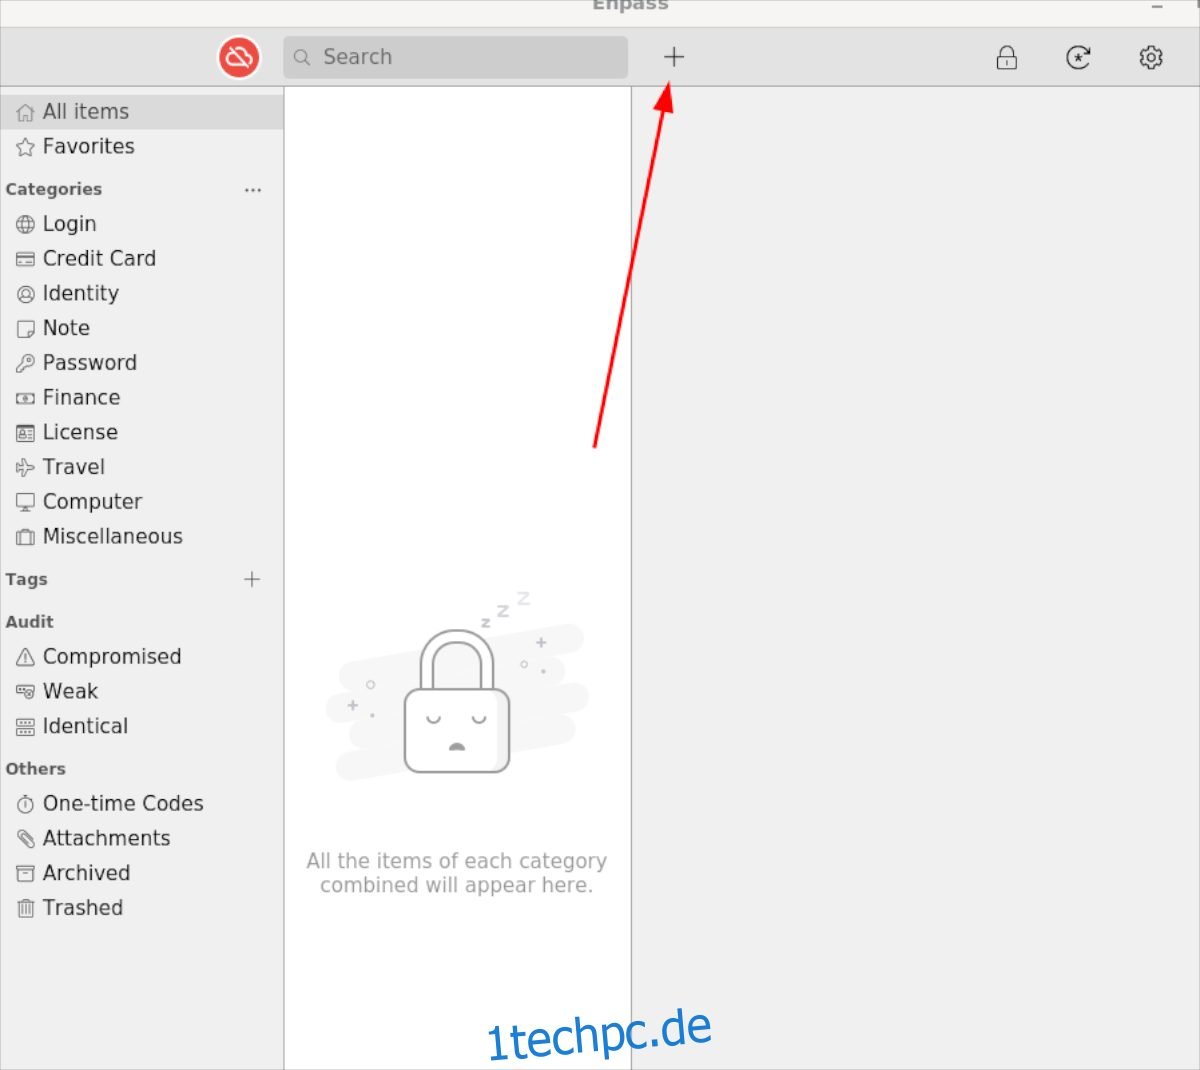
Task: Open the password generator icon
Action: (1078, 58)
